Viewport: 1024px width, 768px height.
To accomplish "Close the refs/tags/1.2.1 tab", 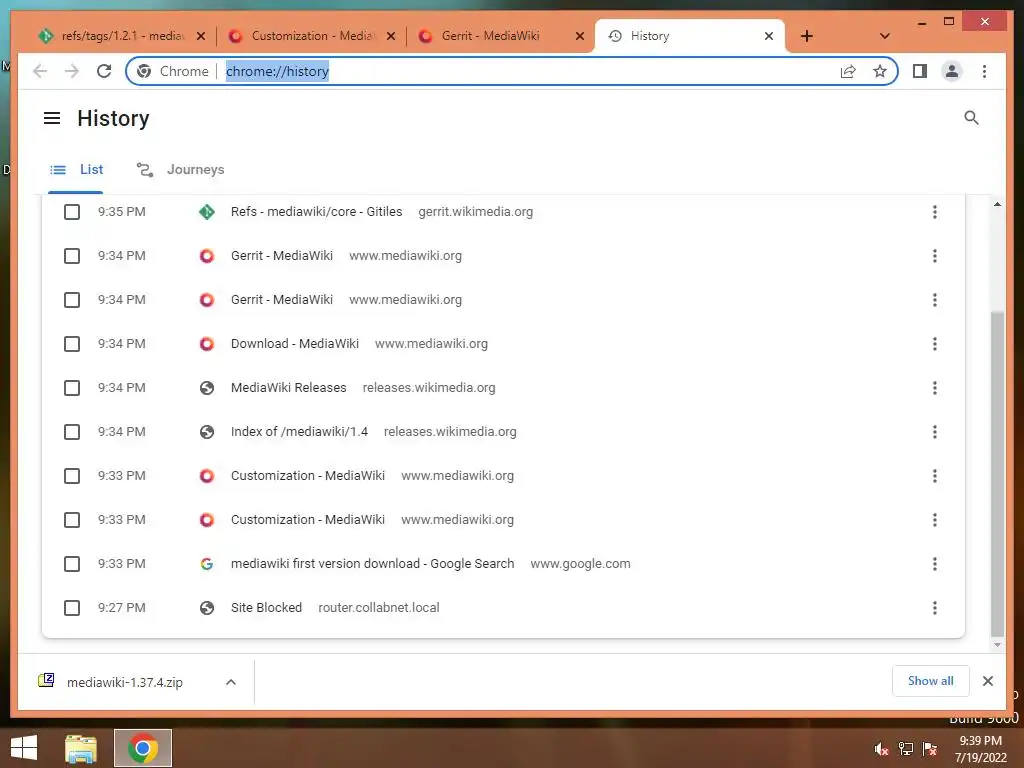I will 201,36.
